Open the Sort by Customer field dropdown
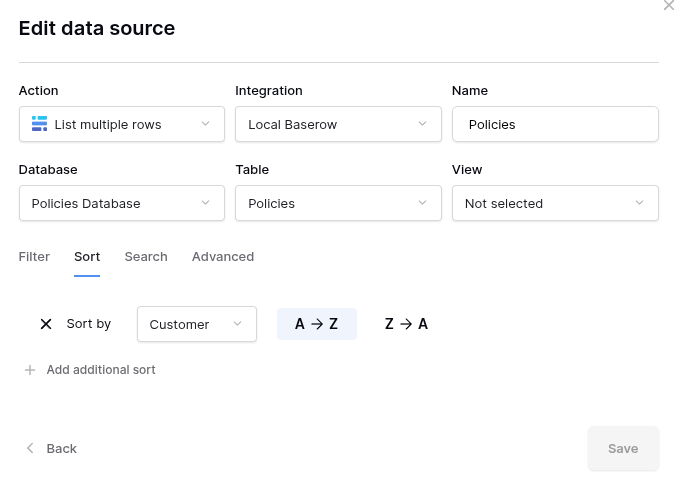This screenshot has height=478, width=680. tap(196, 324)
